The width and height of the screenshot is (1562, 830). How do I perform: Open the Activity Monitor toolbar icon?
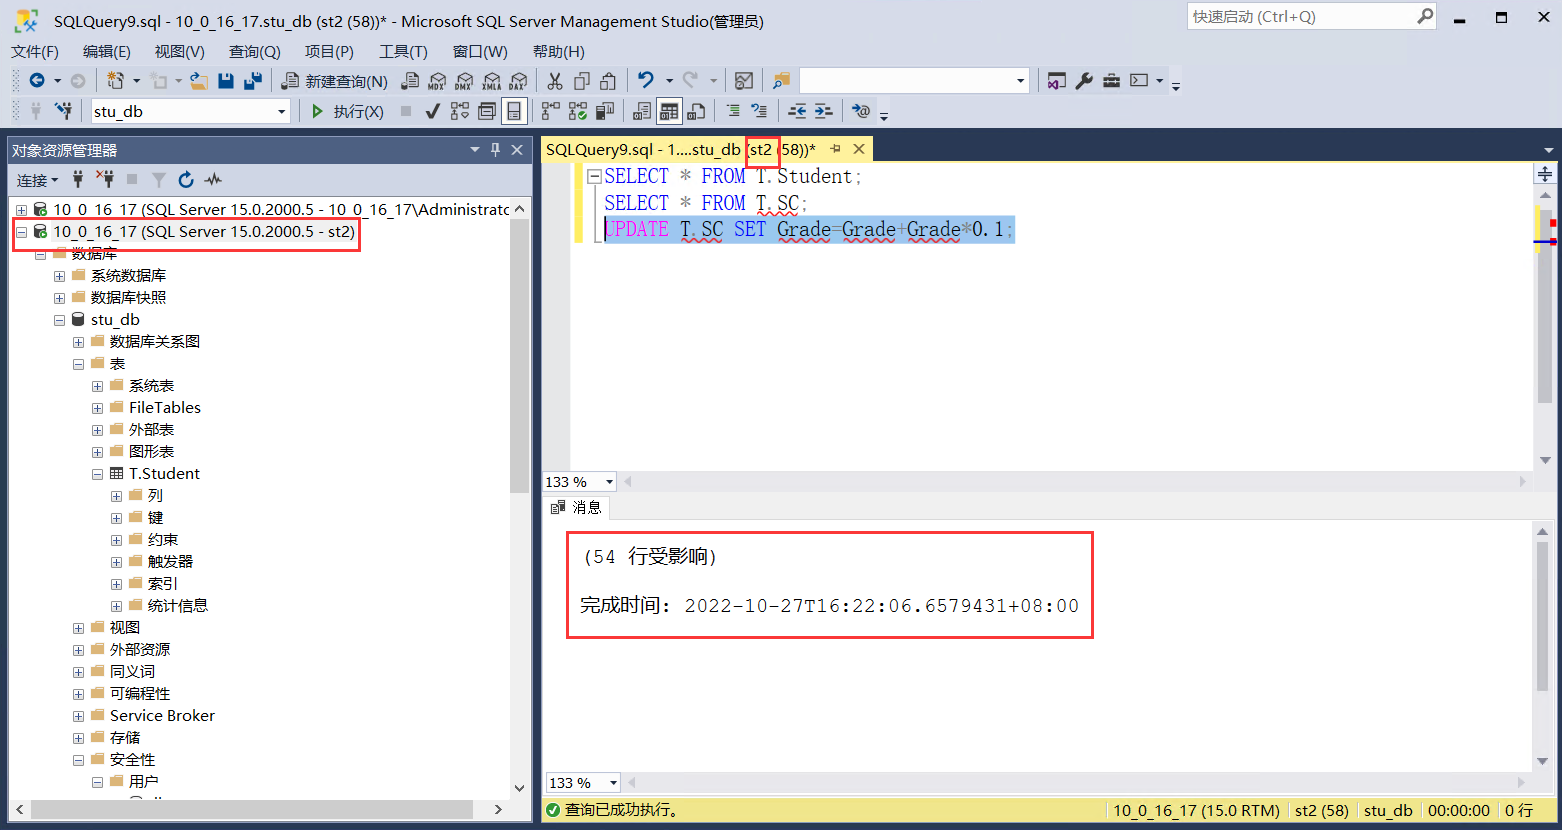click(743, 81)
